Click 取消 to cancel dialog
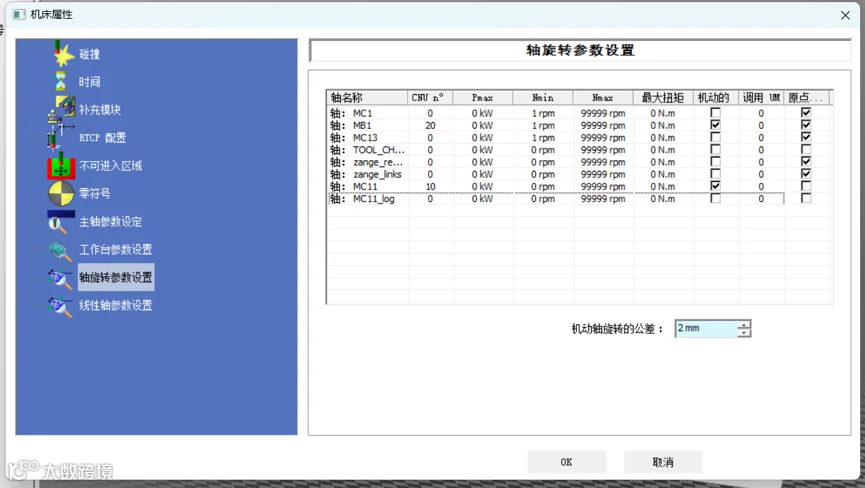This screenshot has width=865, height=488. 663,462
